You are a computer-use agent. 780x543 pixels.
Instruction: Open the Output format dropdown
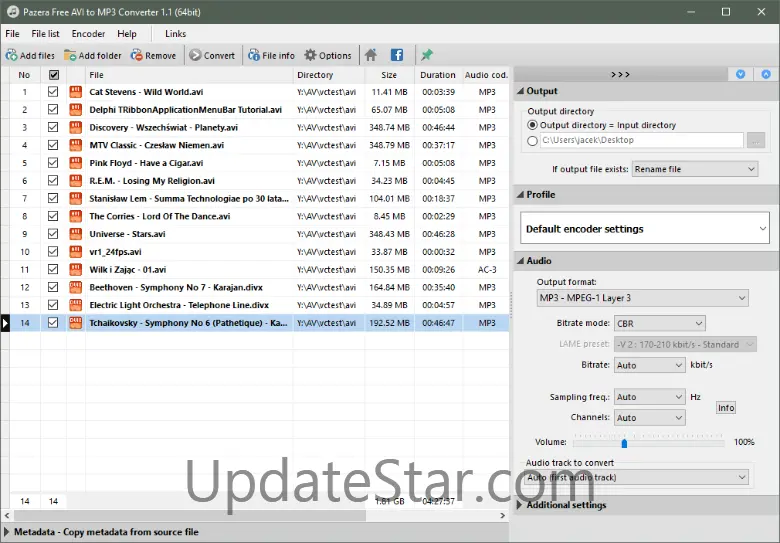[642, 298]
